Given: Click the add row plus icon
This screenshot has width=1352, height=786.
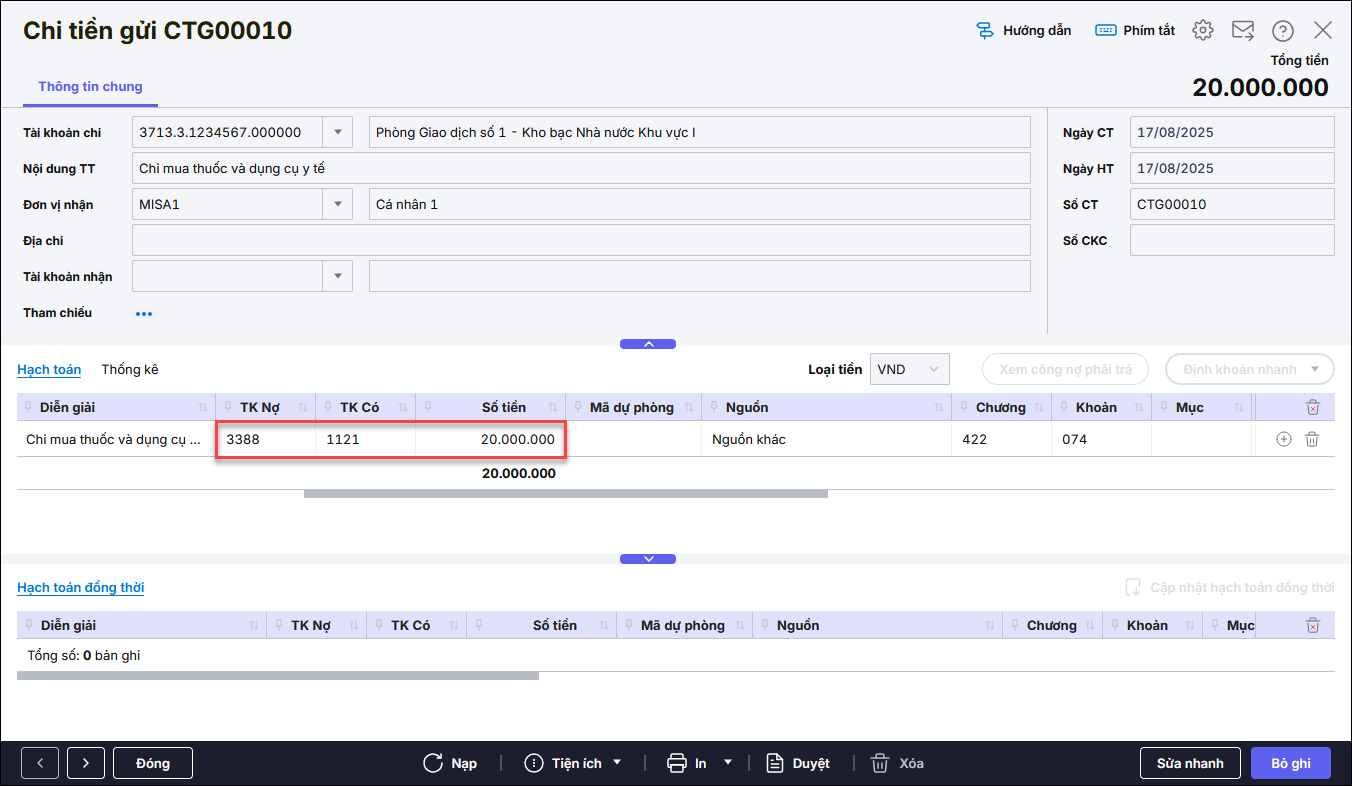Looking at the screenshot, I should [1284, 439].
